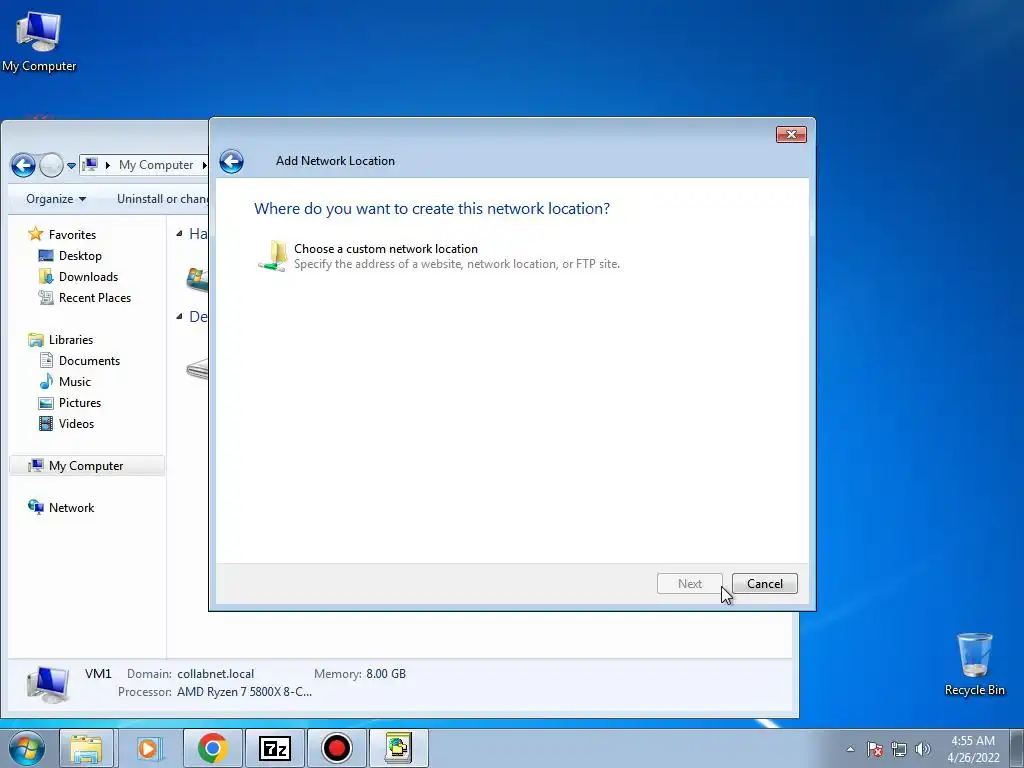
Task: Click the VM1 computer icon in details pane
Action: (48, 684)
